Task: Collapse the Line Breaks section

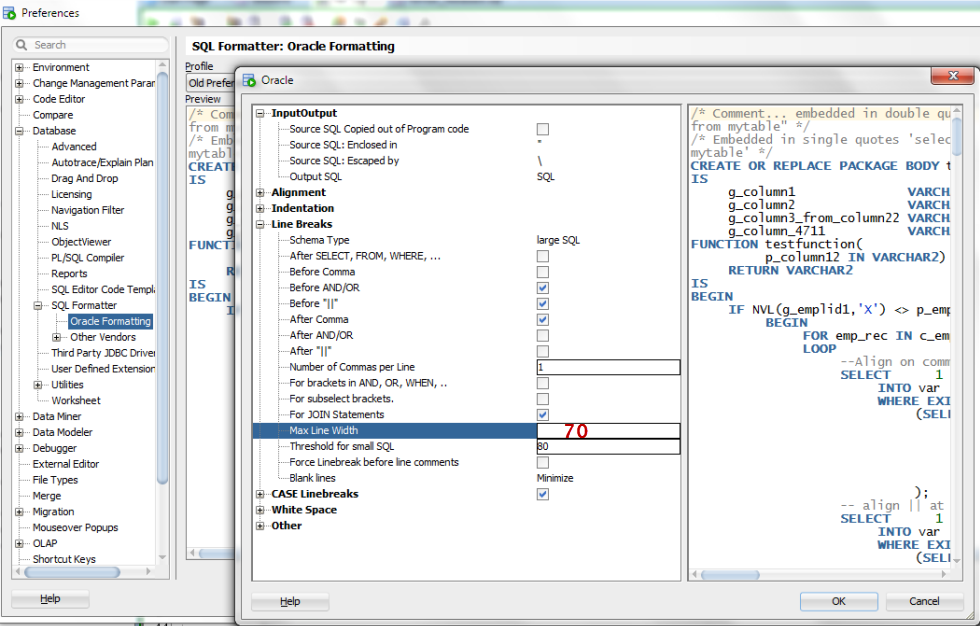Action: tap(261, 225)
